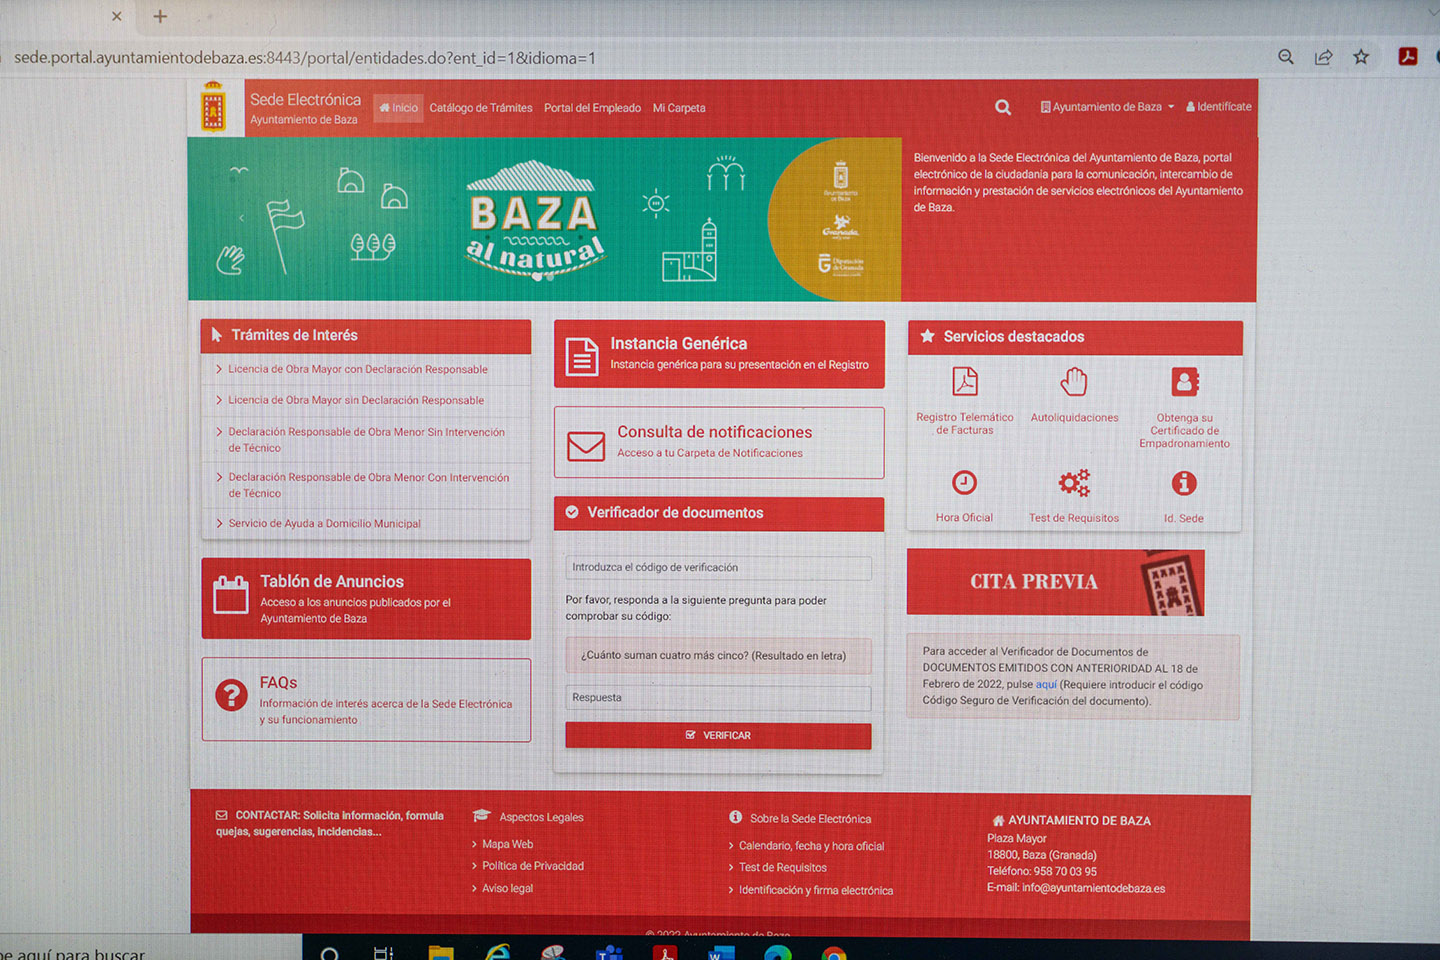Click the Test de Requisitos gears icon
The height and width of the screenshot is (960, 1440).
(1074, 483)
